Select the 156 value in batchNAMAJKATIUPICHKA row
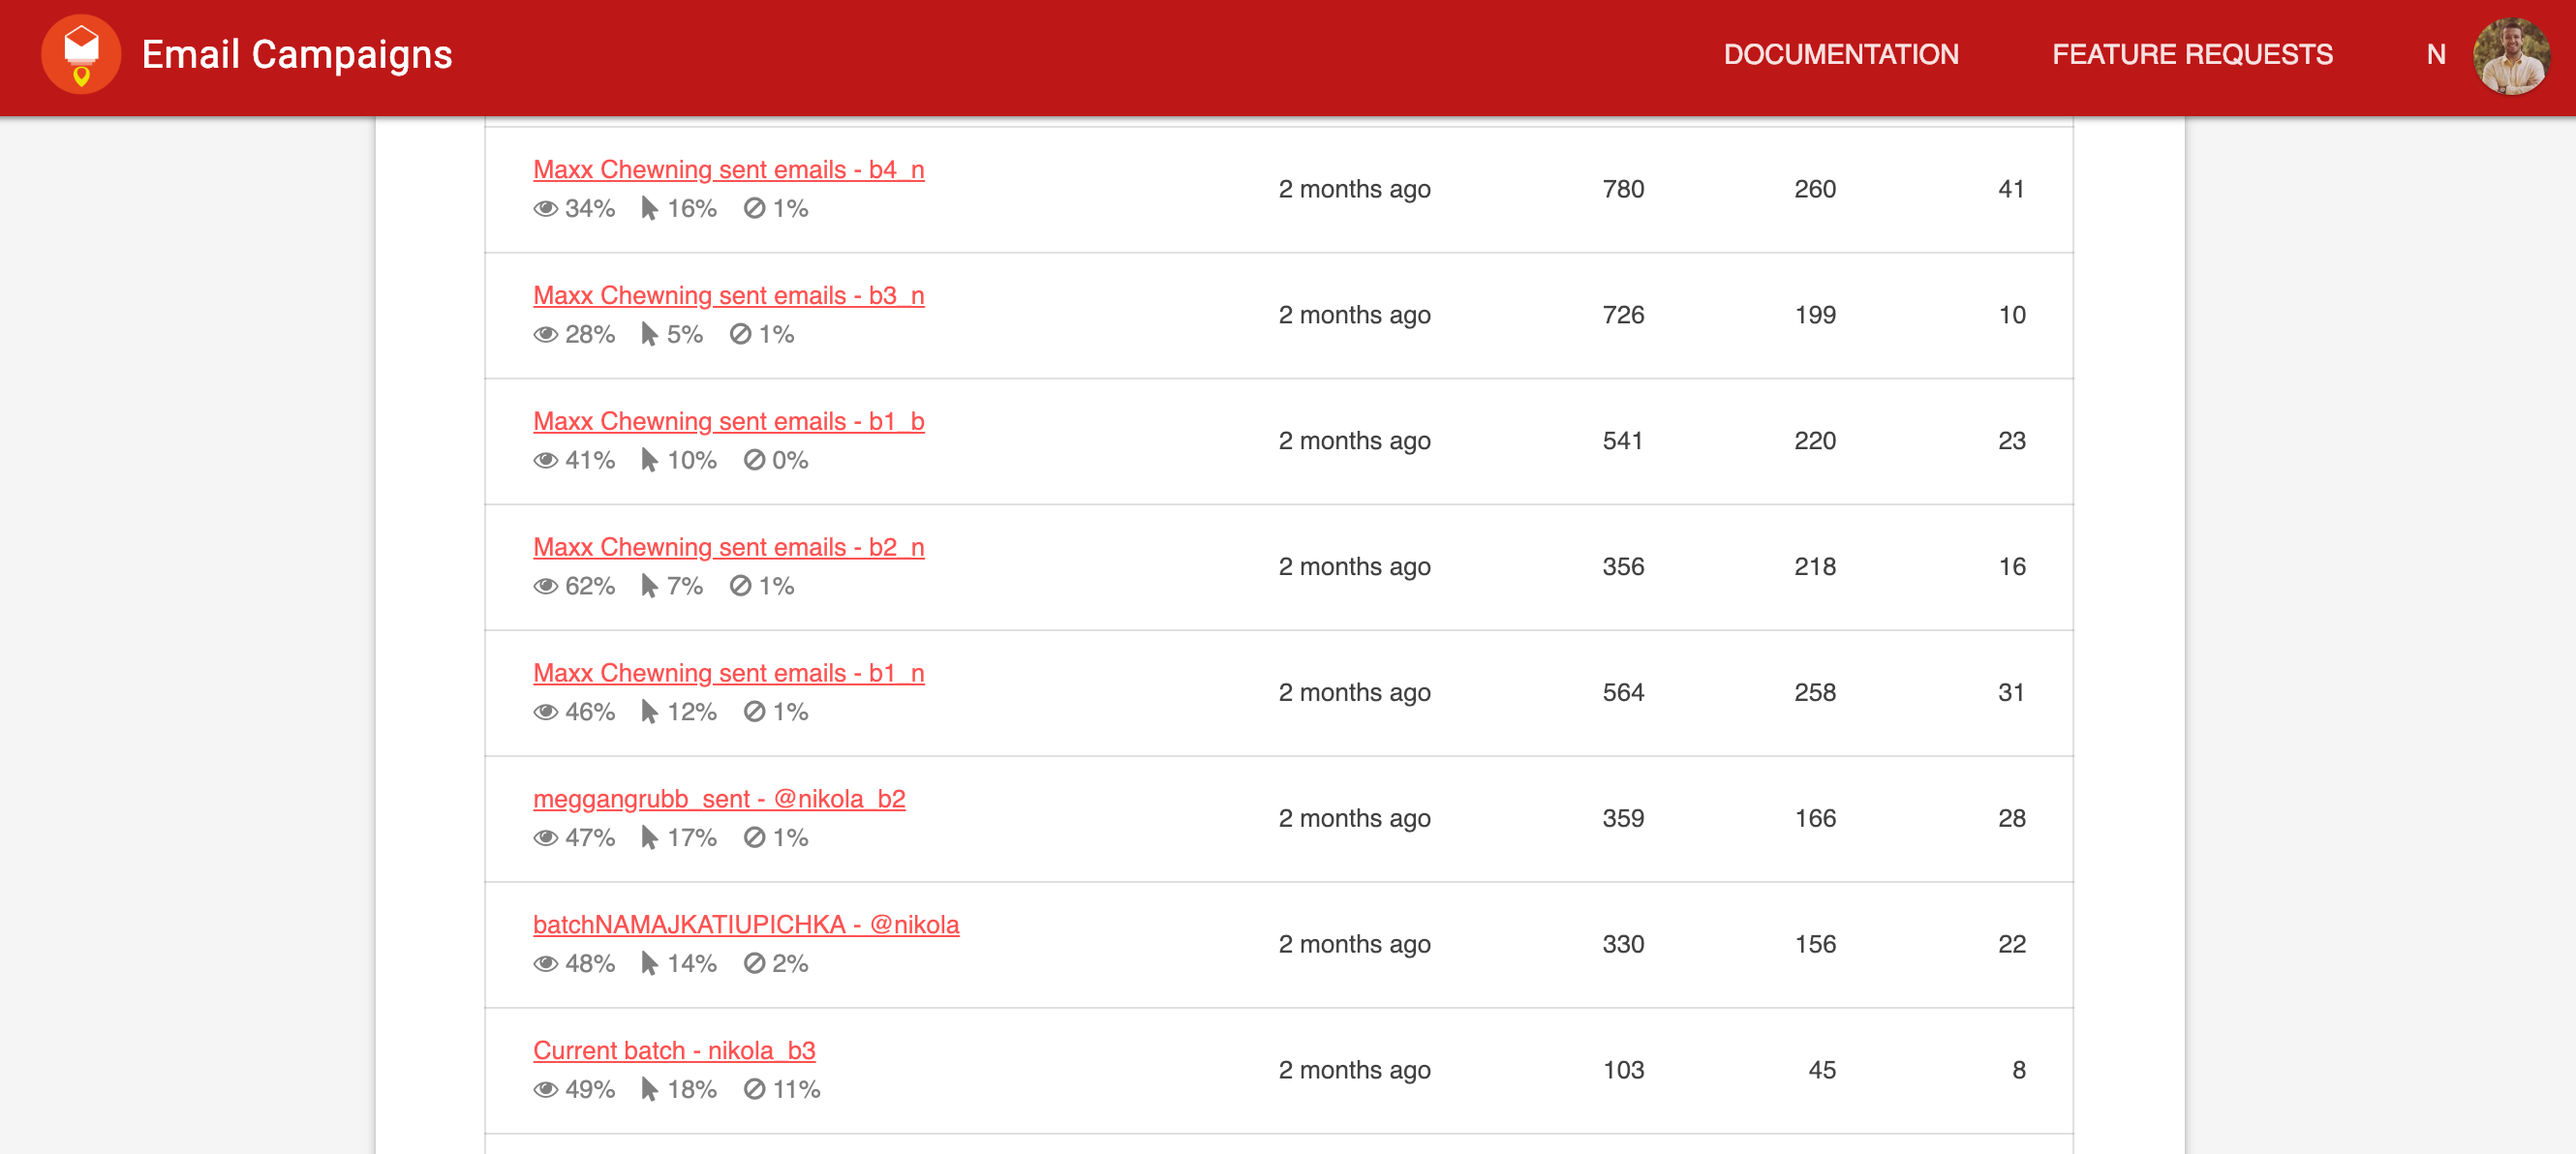This screenshot has height=1154, width=2576. point(1815,946)
